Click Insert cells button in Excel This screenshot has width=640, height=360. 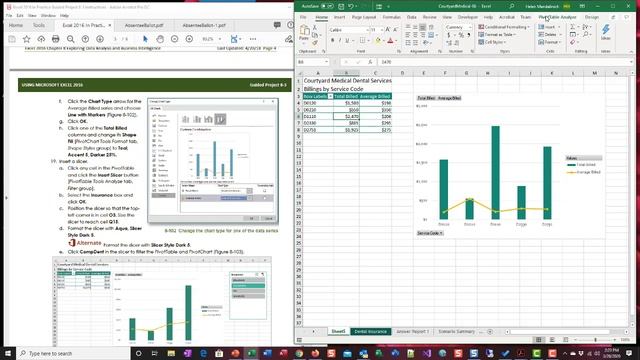pyautogui.click(x=549, y=27)
